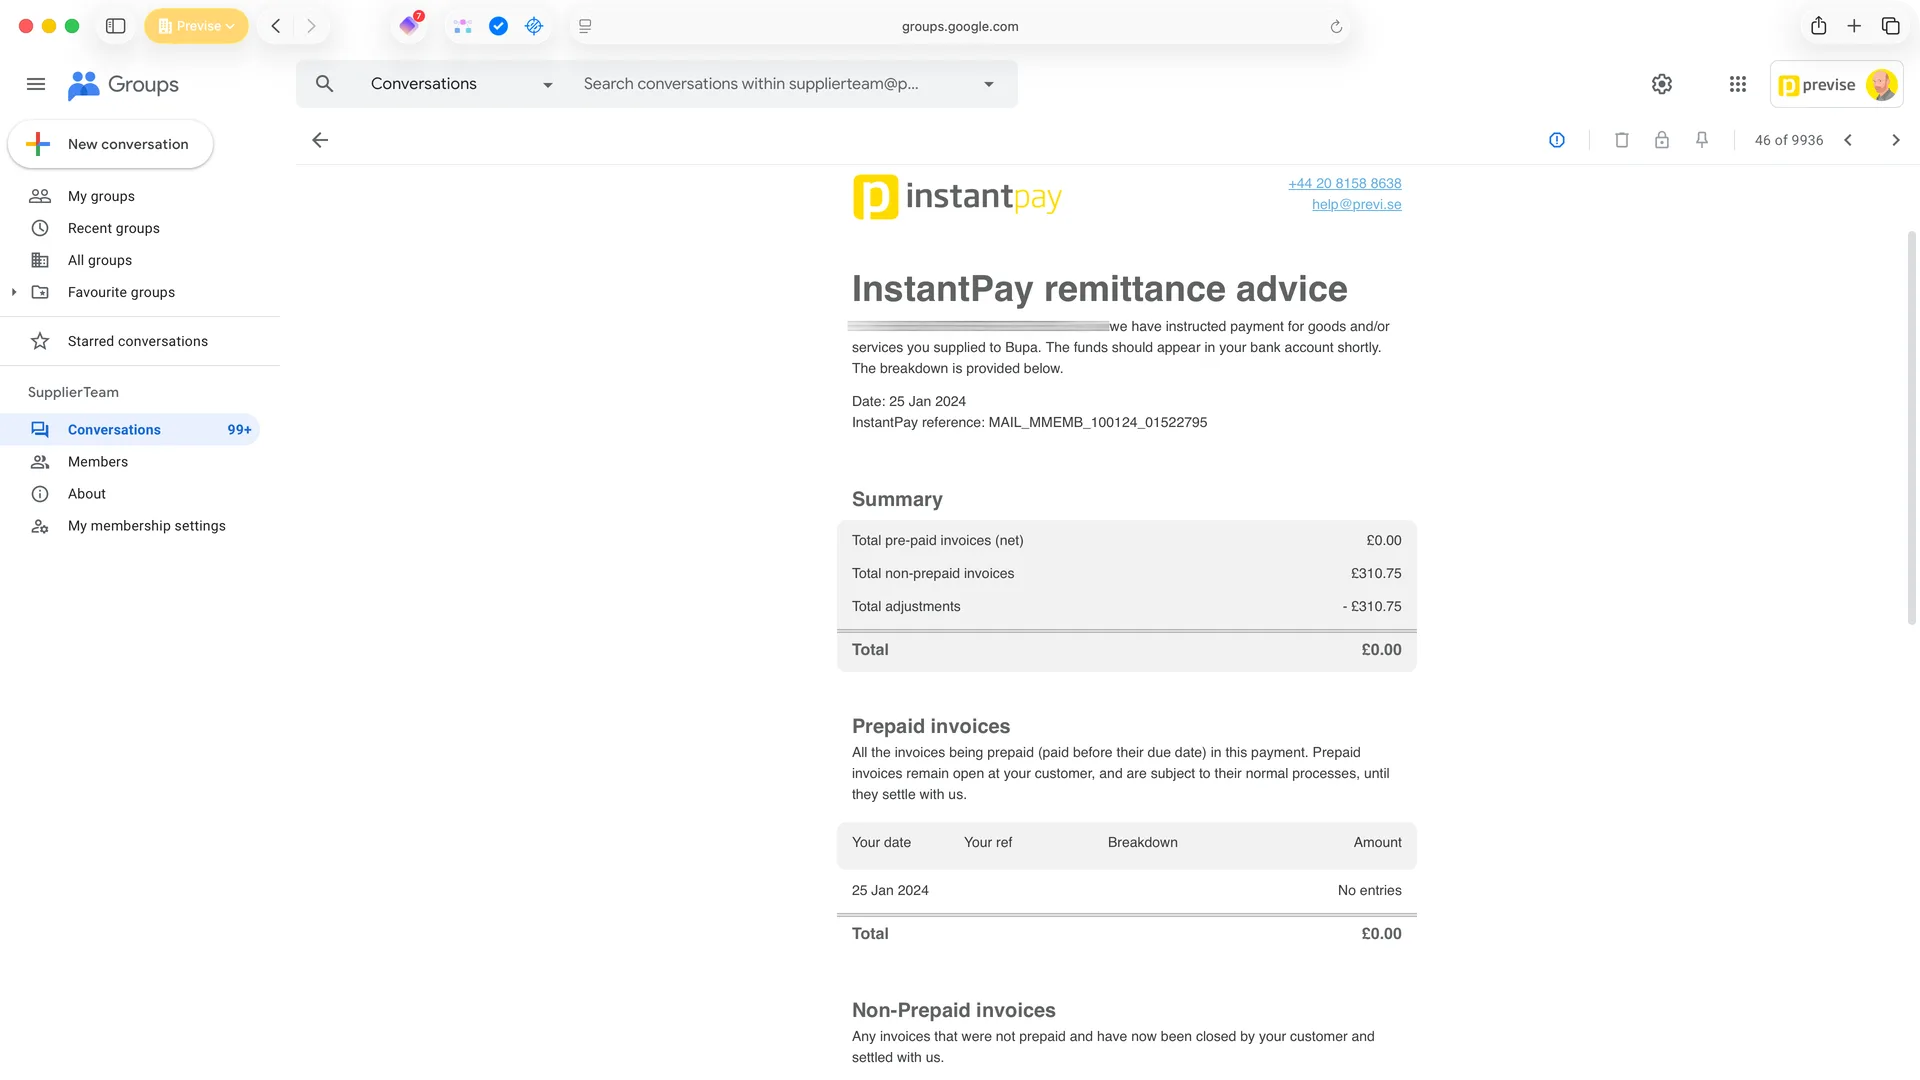Expand the Favourite groups tree item
Screen dimensions: 1920x1080
click(x=14, y=292)
